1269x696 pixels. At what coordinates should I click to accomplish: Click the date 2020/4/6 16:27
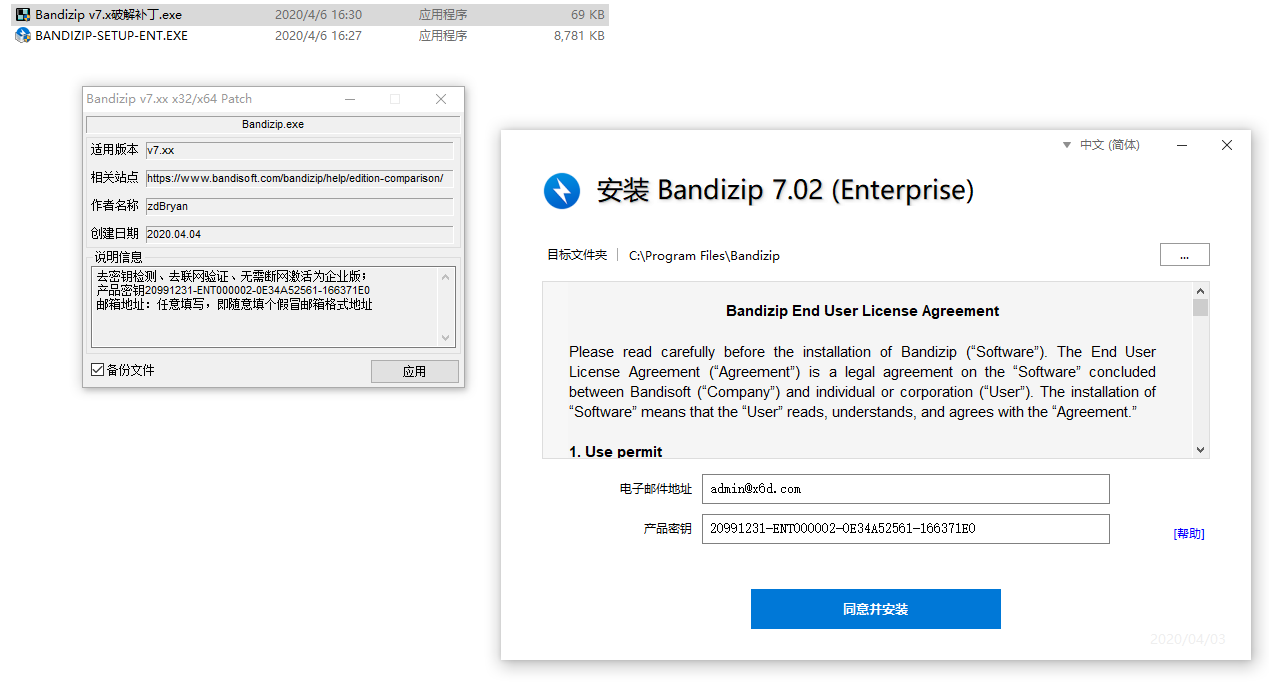pos(318,35)
